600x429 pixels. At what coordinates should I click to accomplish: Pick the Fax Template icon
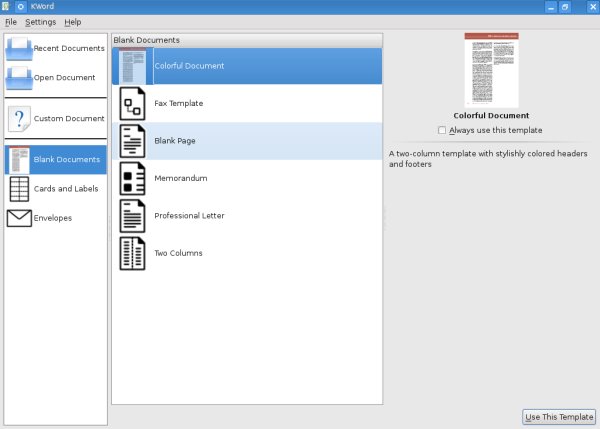point(132,104)
